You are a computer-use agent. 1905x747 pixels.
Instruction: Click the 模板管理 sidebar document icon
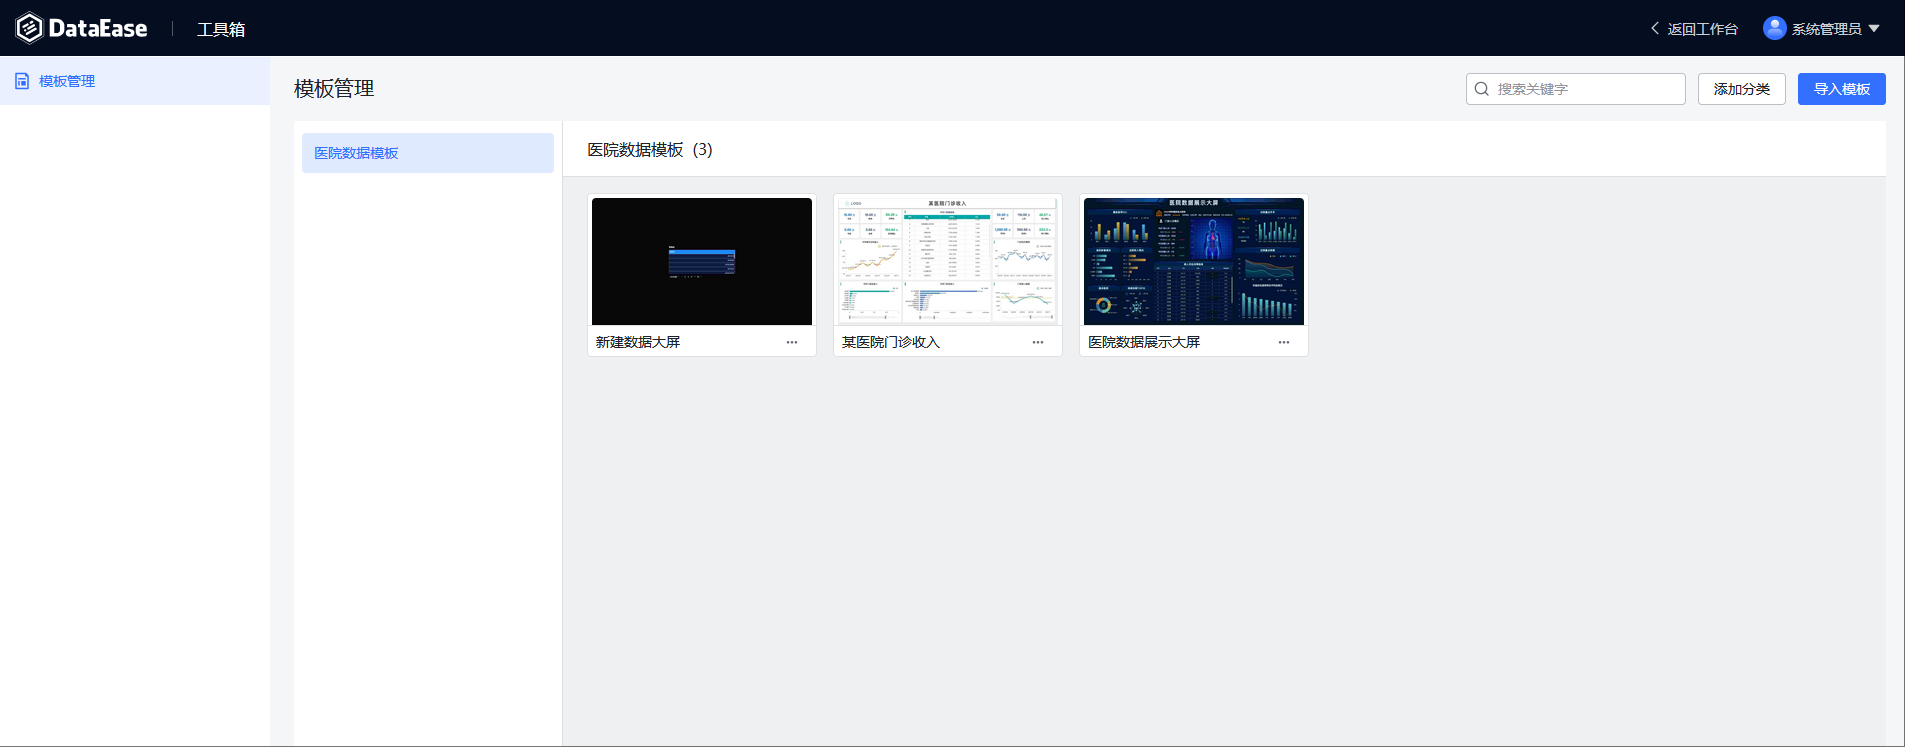pos(22,81)
